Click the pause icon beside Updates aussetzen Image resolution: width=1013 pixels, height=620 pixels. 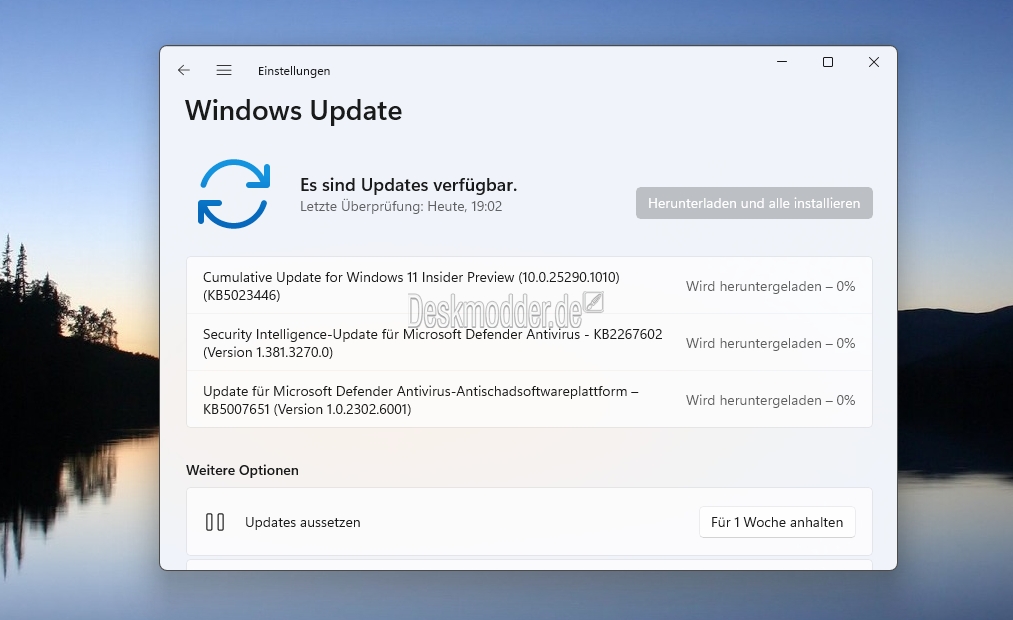(x=214, y=522)
